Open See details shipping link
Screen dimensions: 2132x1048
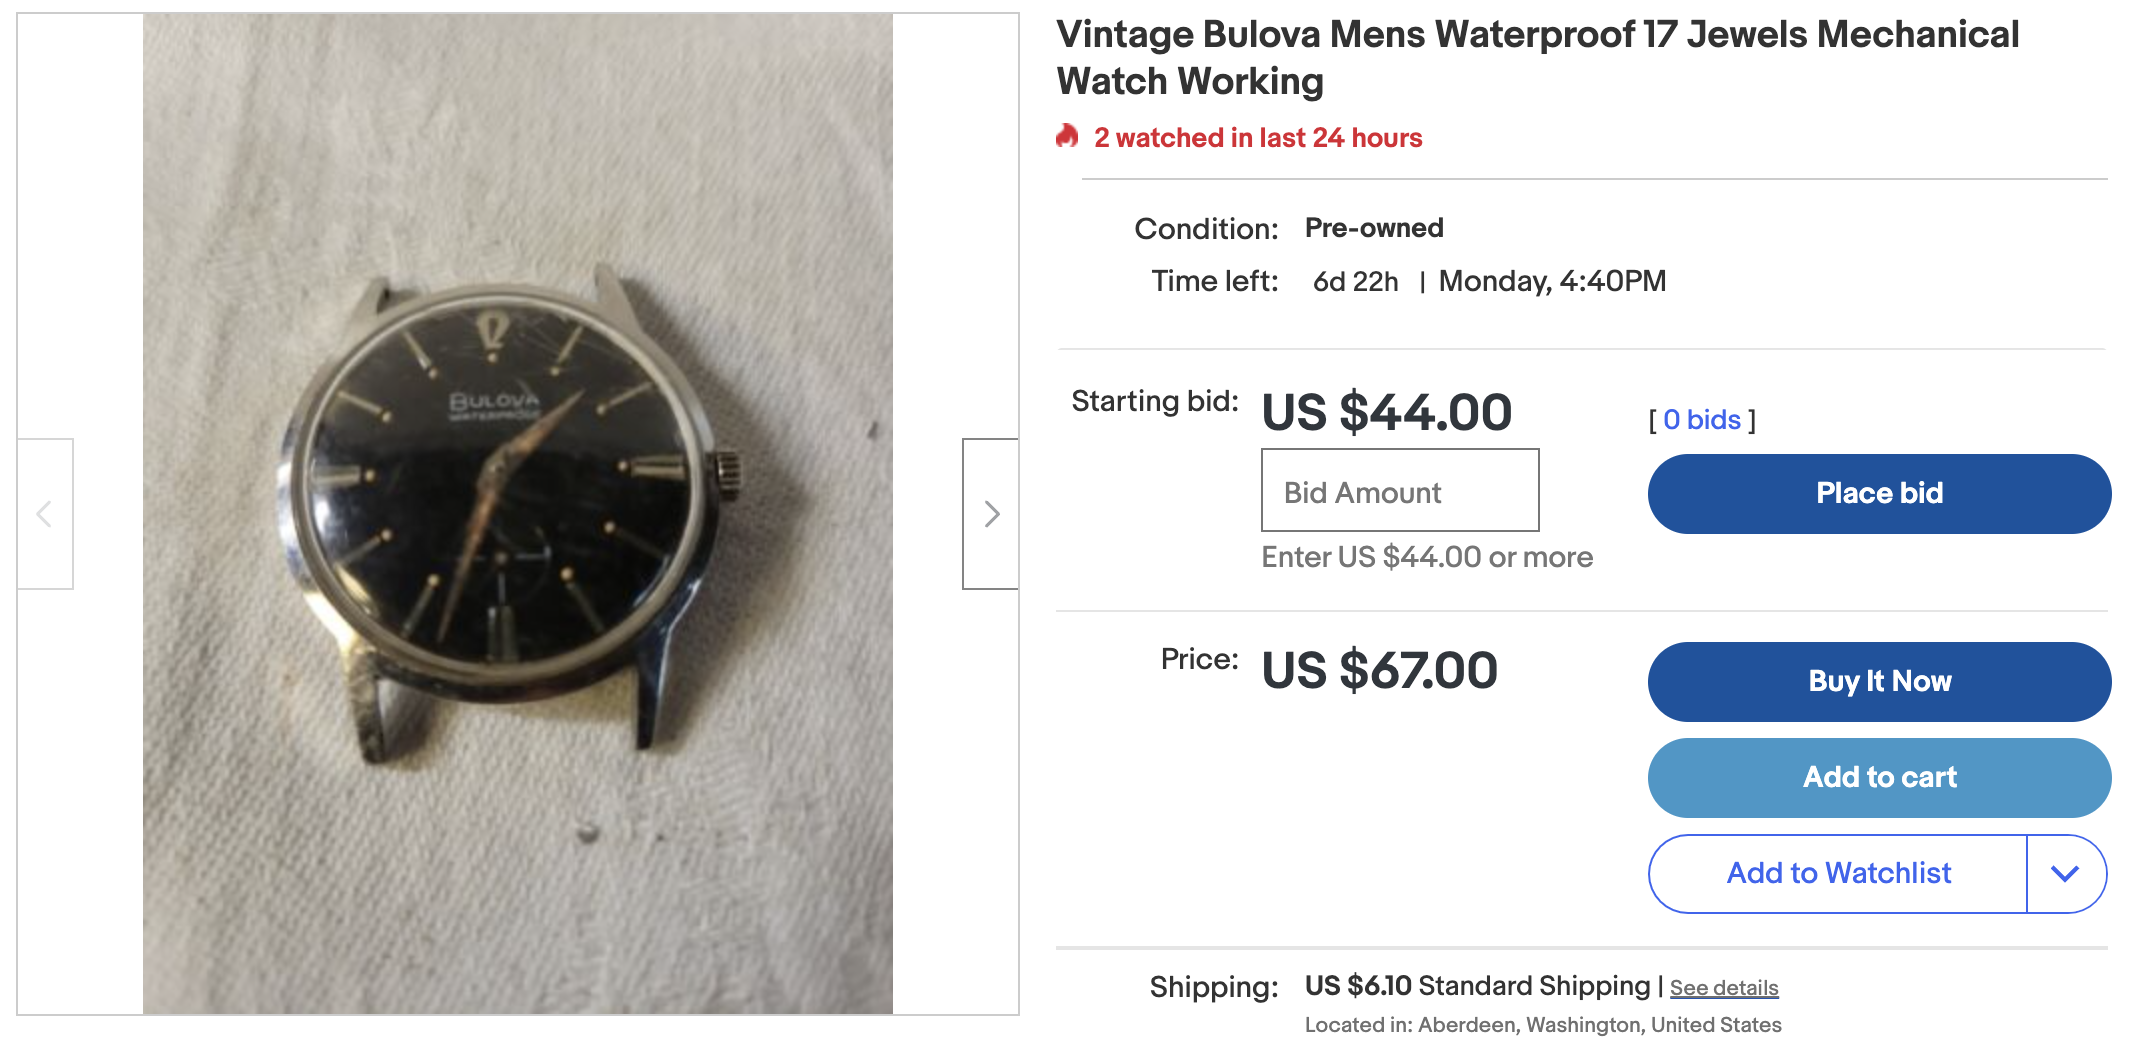point(1724,988)
